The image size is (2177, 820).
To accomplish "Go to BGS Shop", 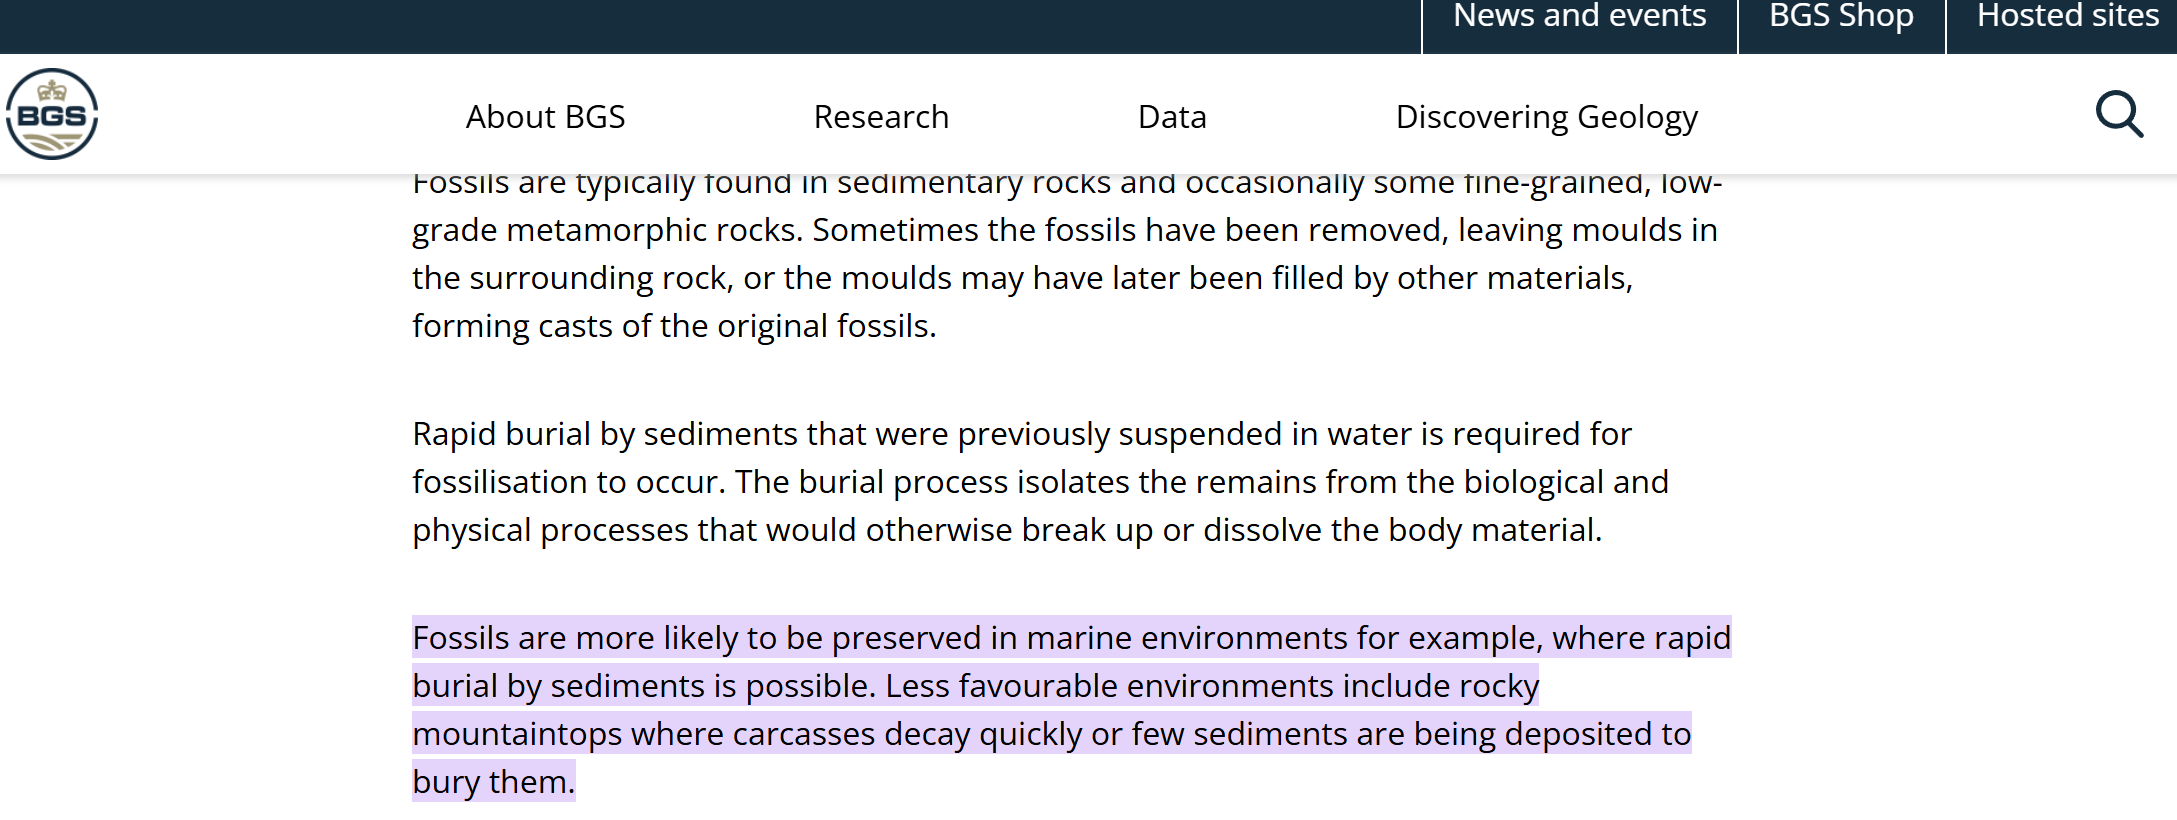I will tap(1841, 16).
